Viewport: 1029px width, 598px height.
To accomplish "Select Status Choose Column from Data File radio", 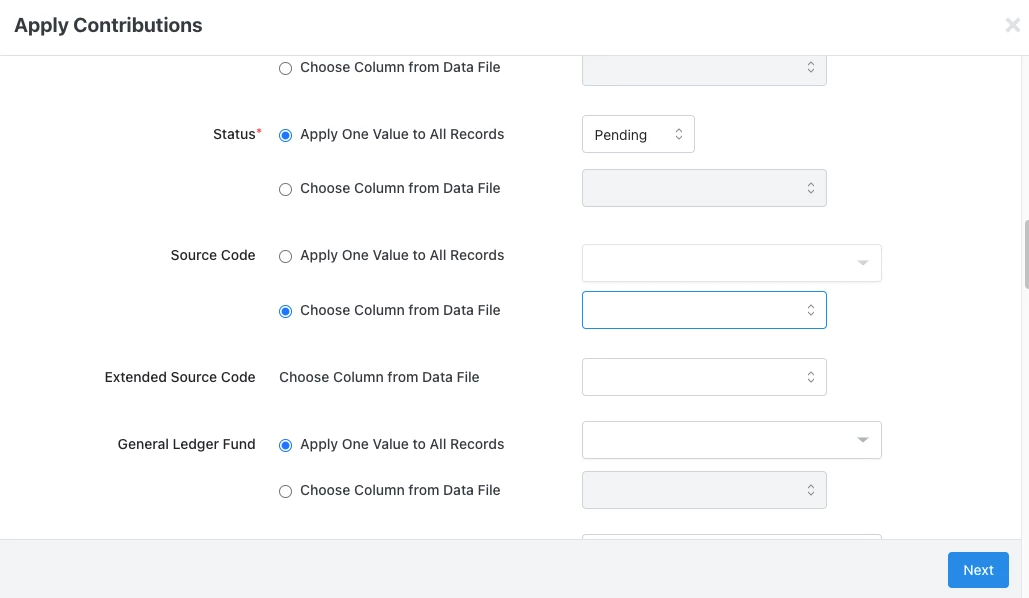I will tap(285, 190).
